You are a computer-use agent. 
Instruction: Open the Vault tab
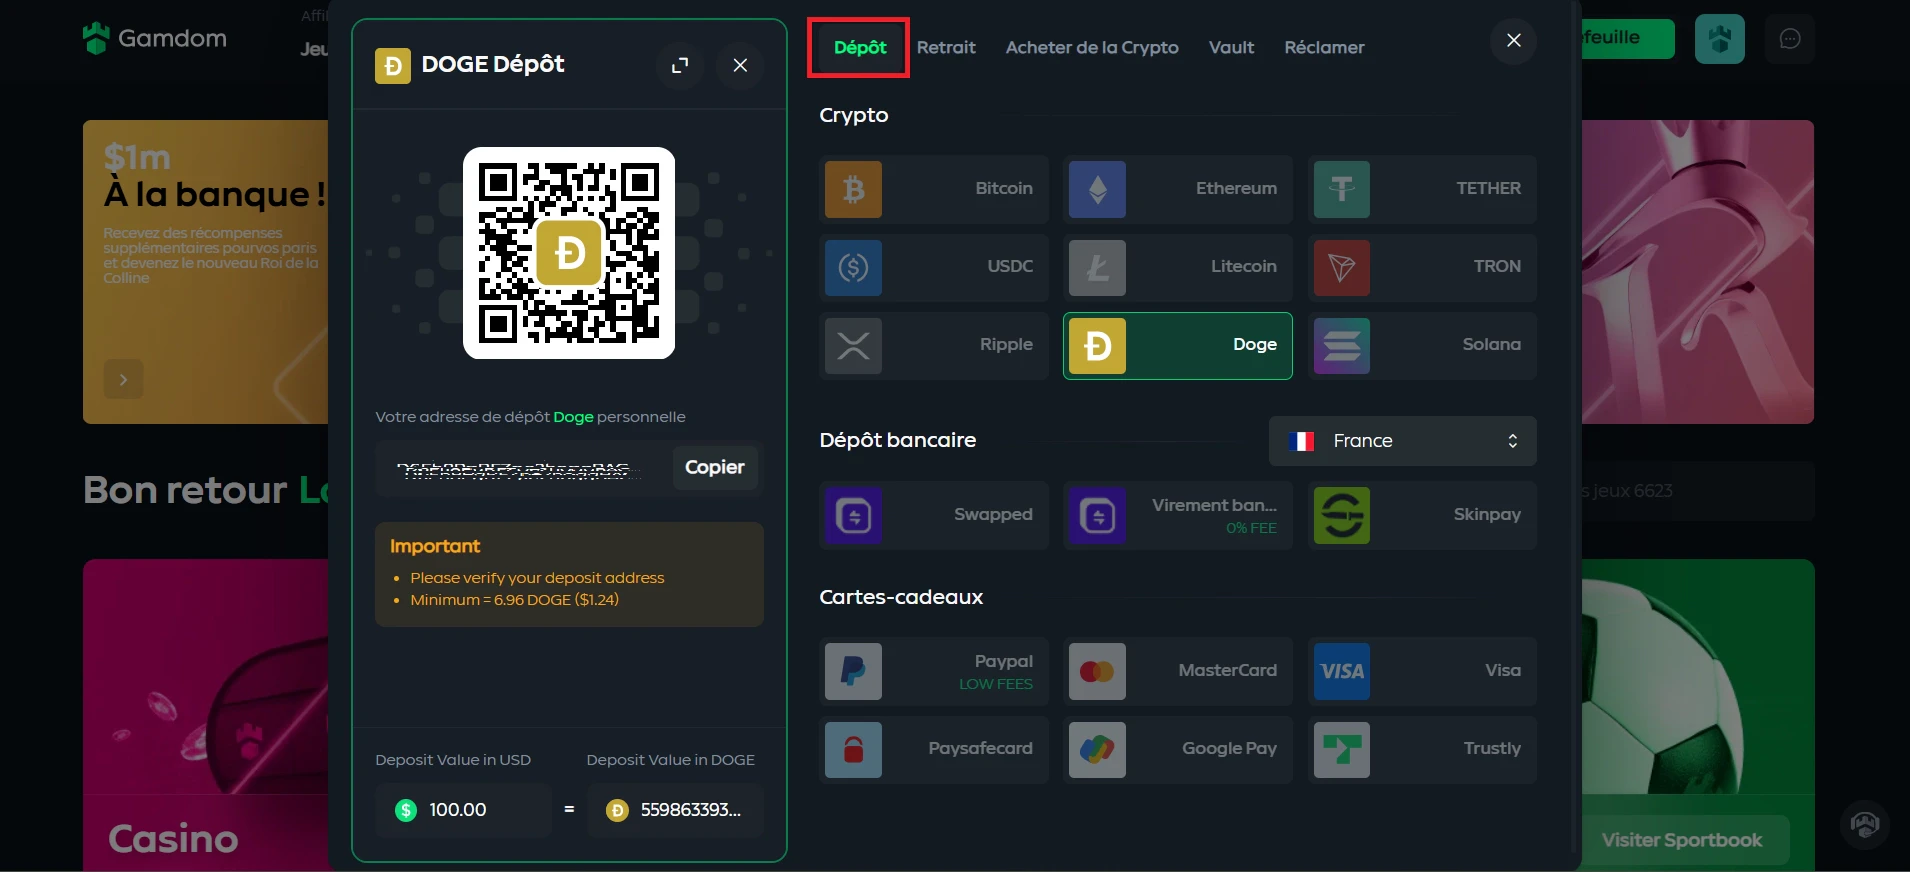1231,48
